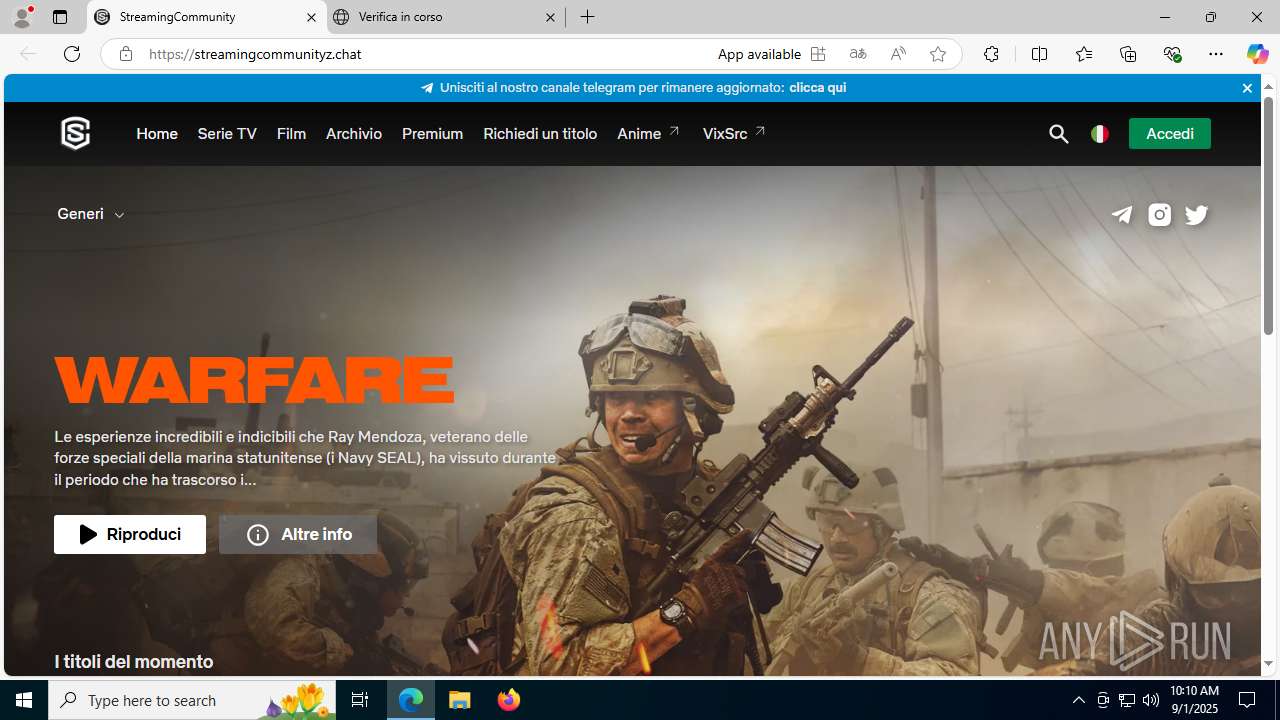Click the Italian flag language icon
Screen dimensions: 1280x720
click(1099, 134)
